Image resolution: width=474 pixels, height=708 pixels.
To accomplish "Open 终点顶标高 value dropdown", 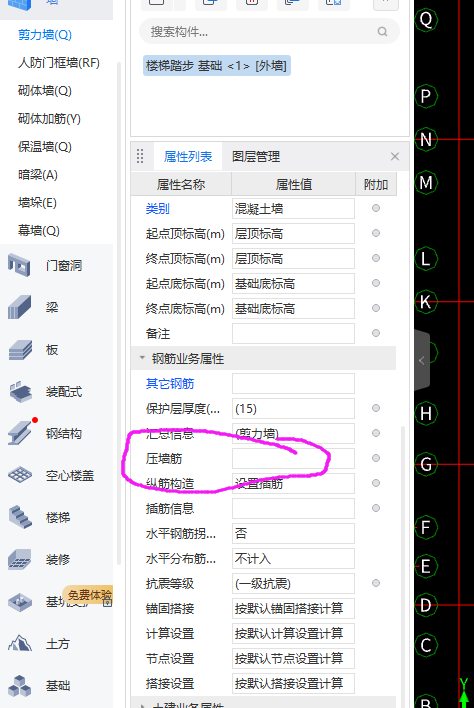I will point(293,259).
